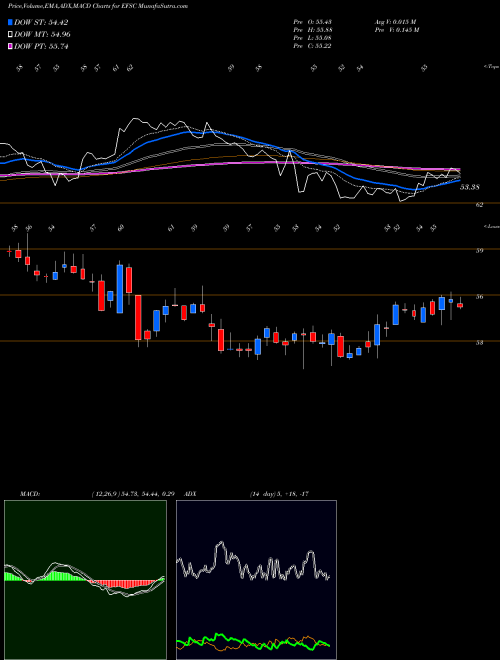Click the 'Pre L: 55.08' low value
Viewport: 500px width, 660px height.
(x=312, y=38)
